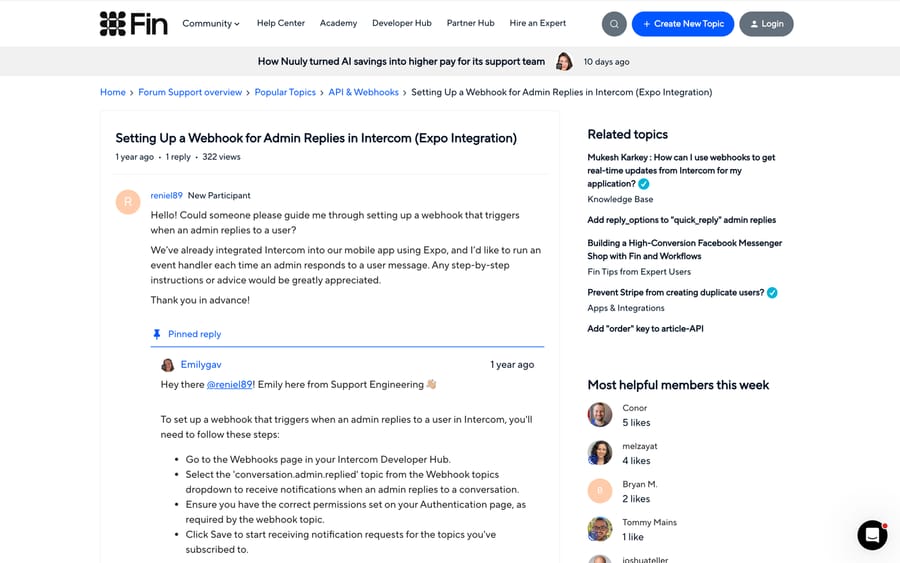The height and width of the screenshot is (563, 900).
Task: Open Popular Topics breadcrumb
Action: click(285, 92)
